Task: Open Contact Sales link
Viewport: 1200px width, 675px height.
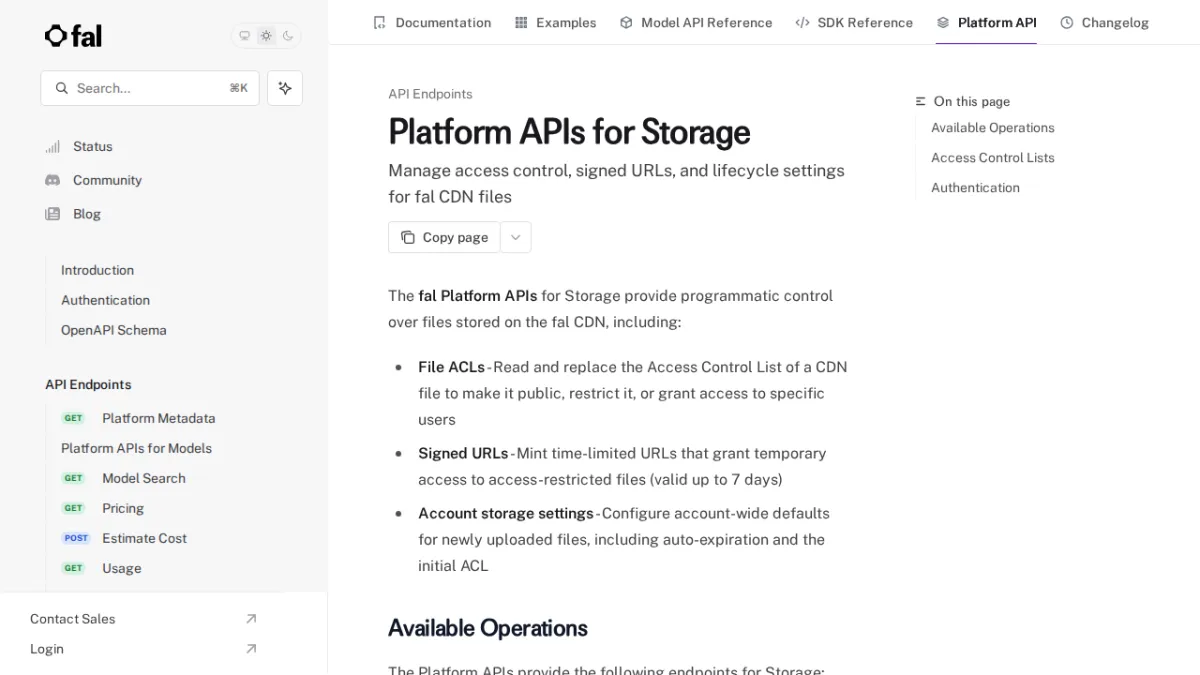Action: [x=72, y=619]
